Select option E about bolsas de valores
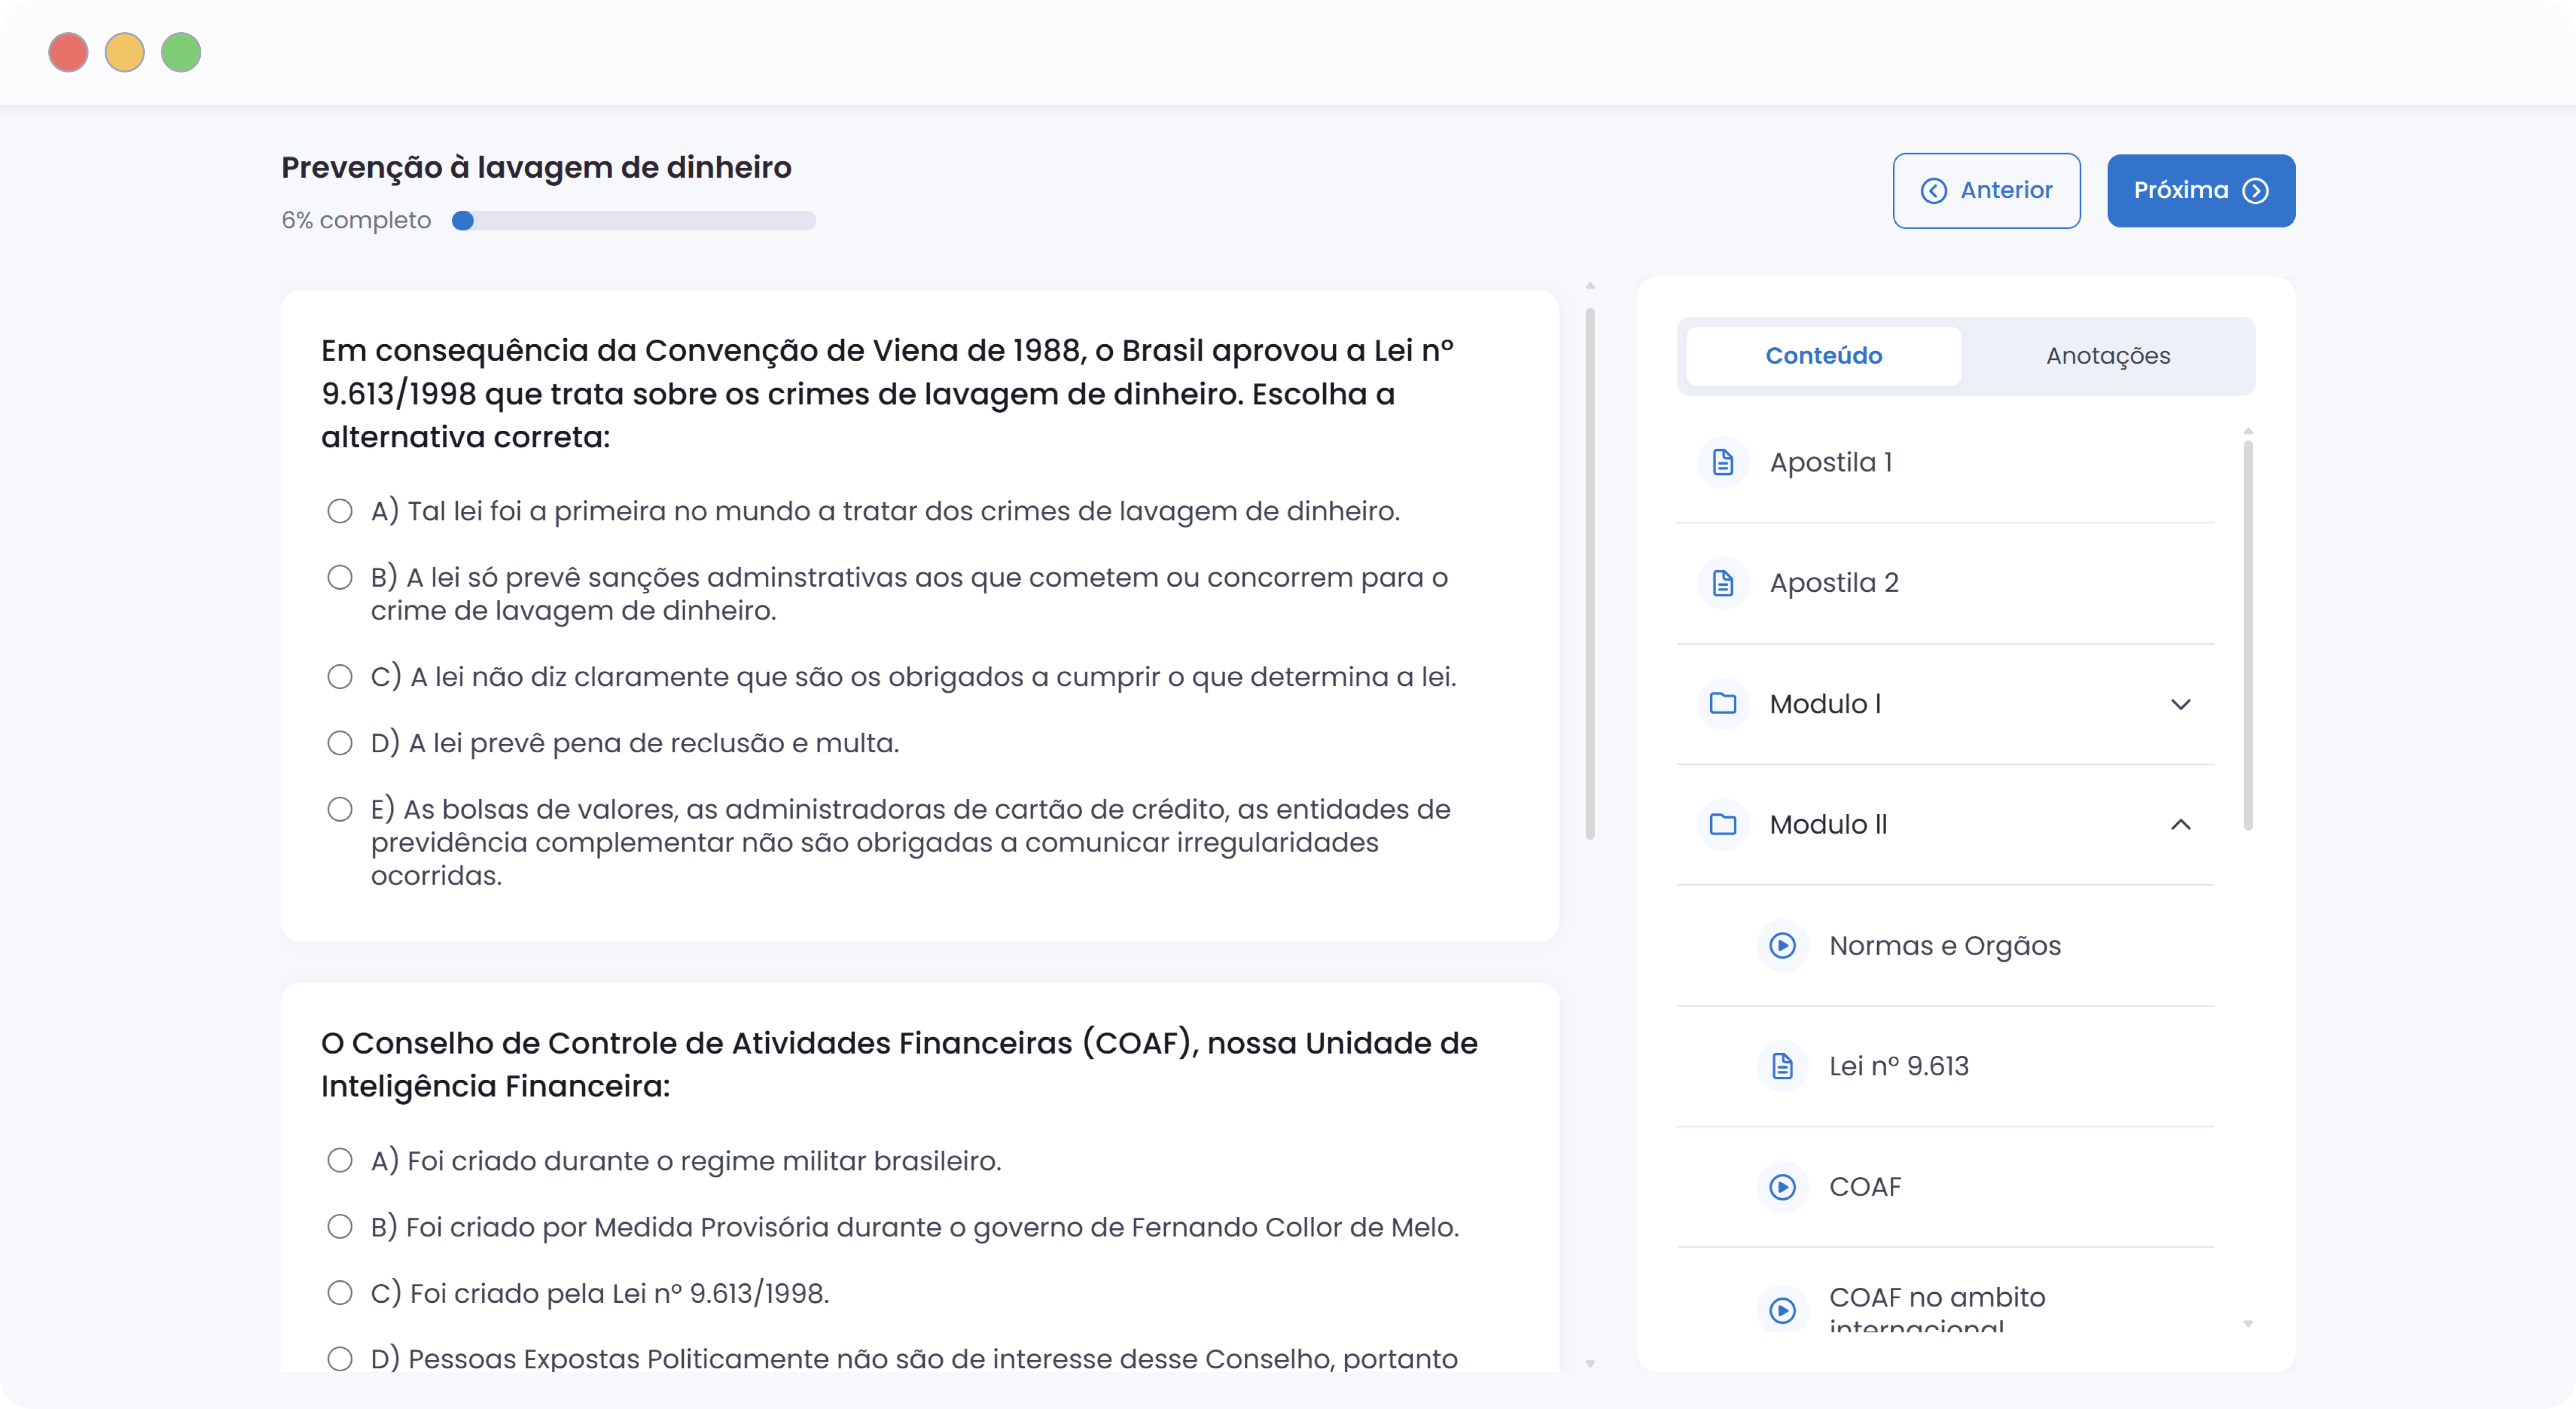The height and width of the screenshot is (1409, 2576). 340,809
